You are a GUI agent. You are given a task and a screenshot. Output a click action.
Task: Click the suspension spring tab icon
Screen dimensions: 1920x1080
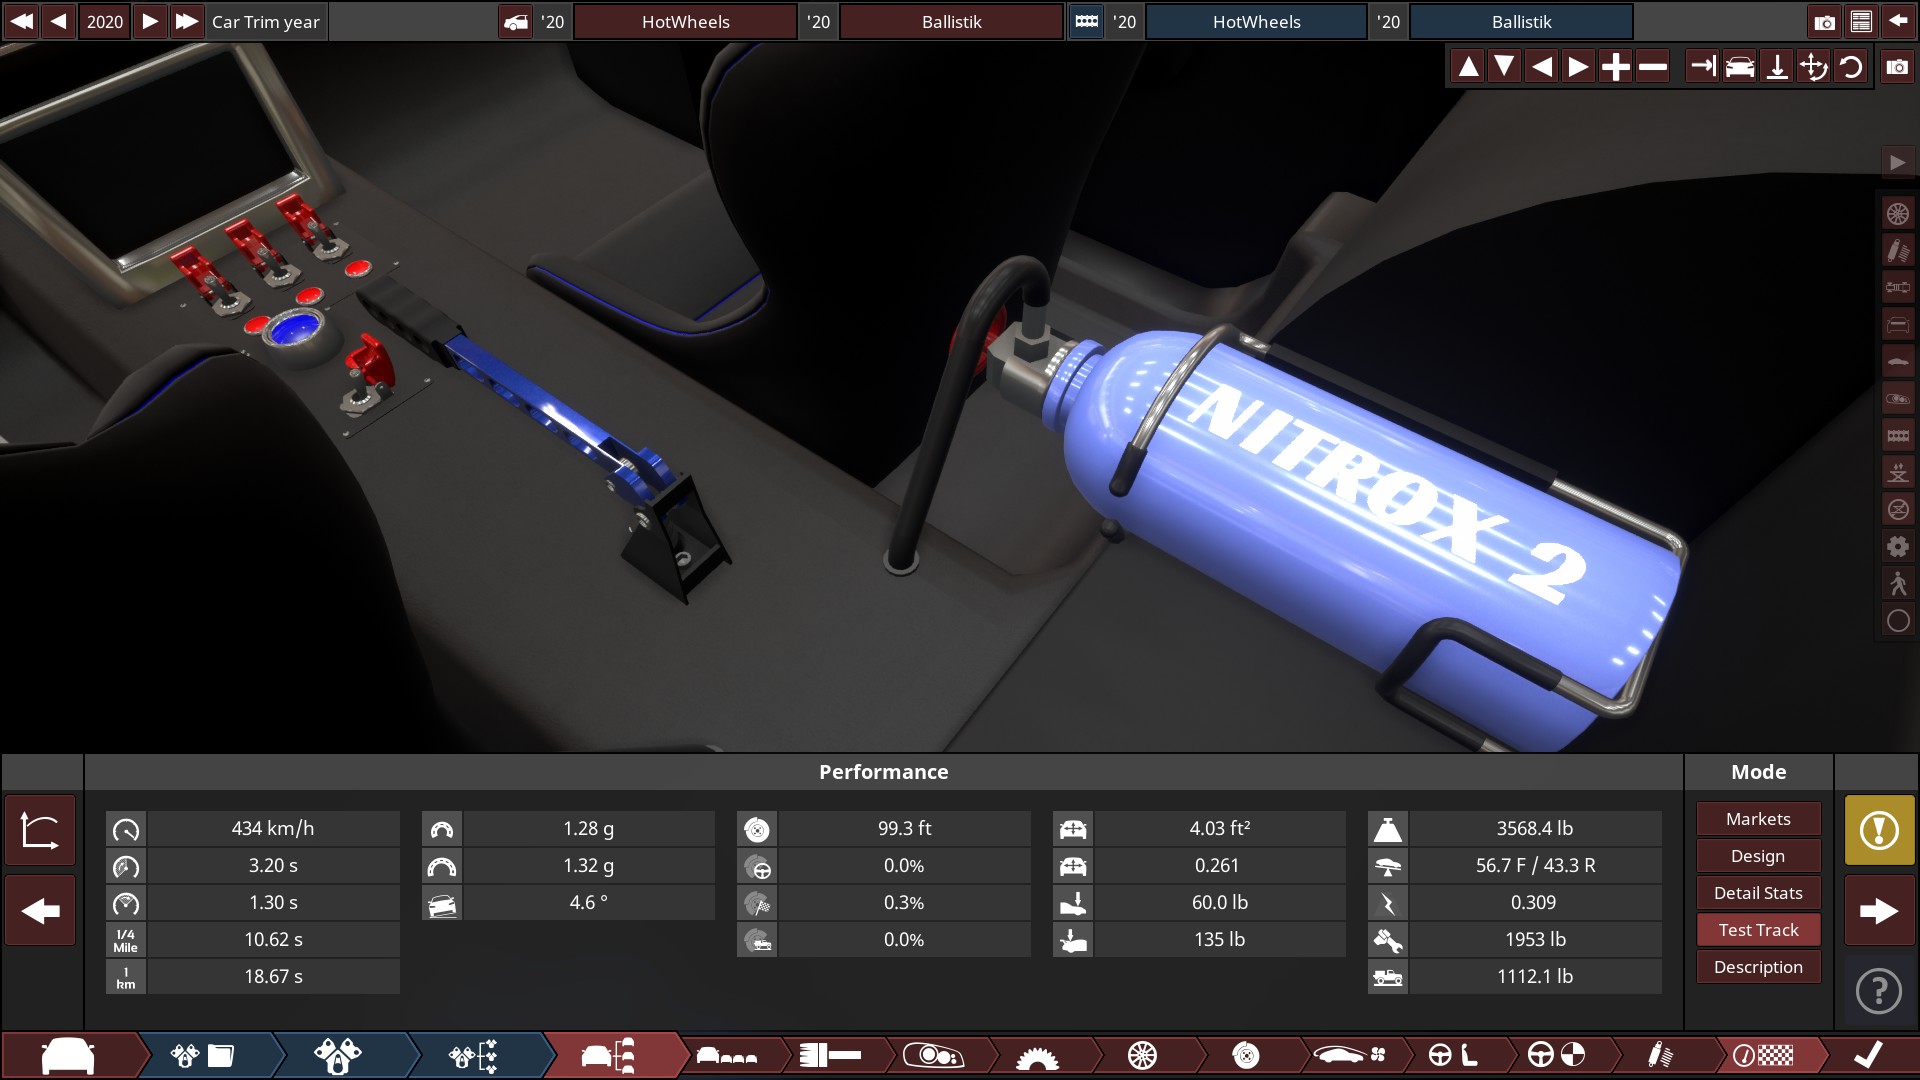click(1660, 1055)
